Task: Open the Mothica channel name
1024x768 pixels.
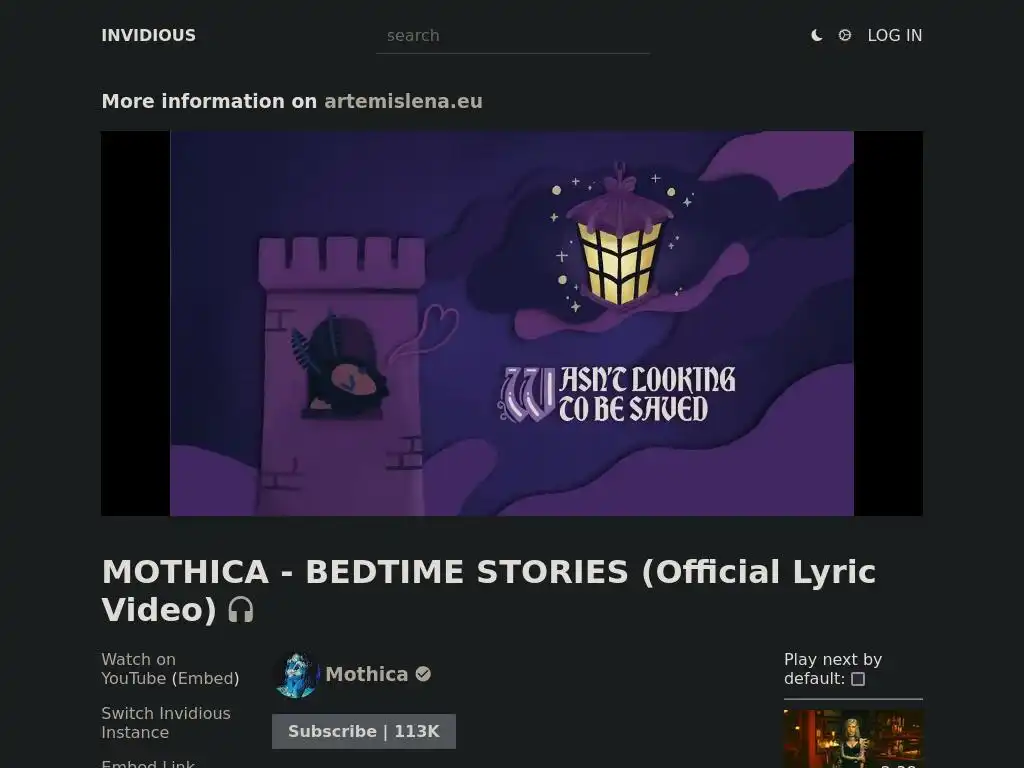Action: [366, 674]
